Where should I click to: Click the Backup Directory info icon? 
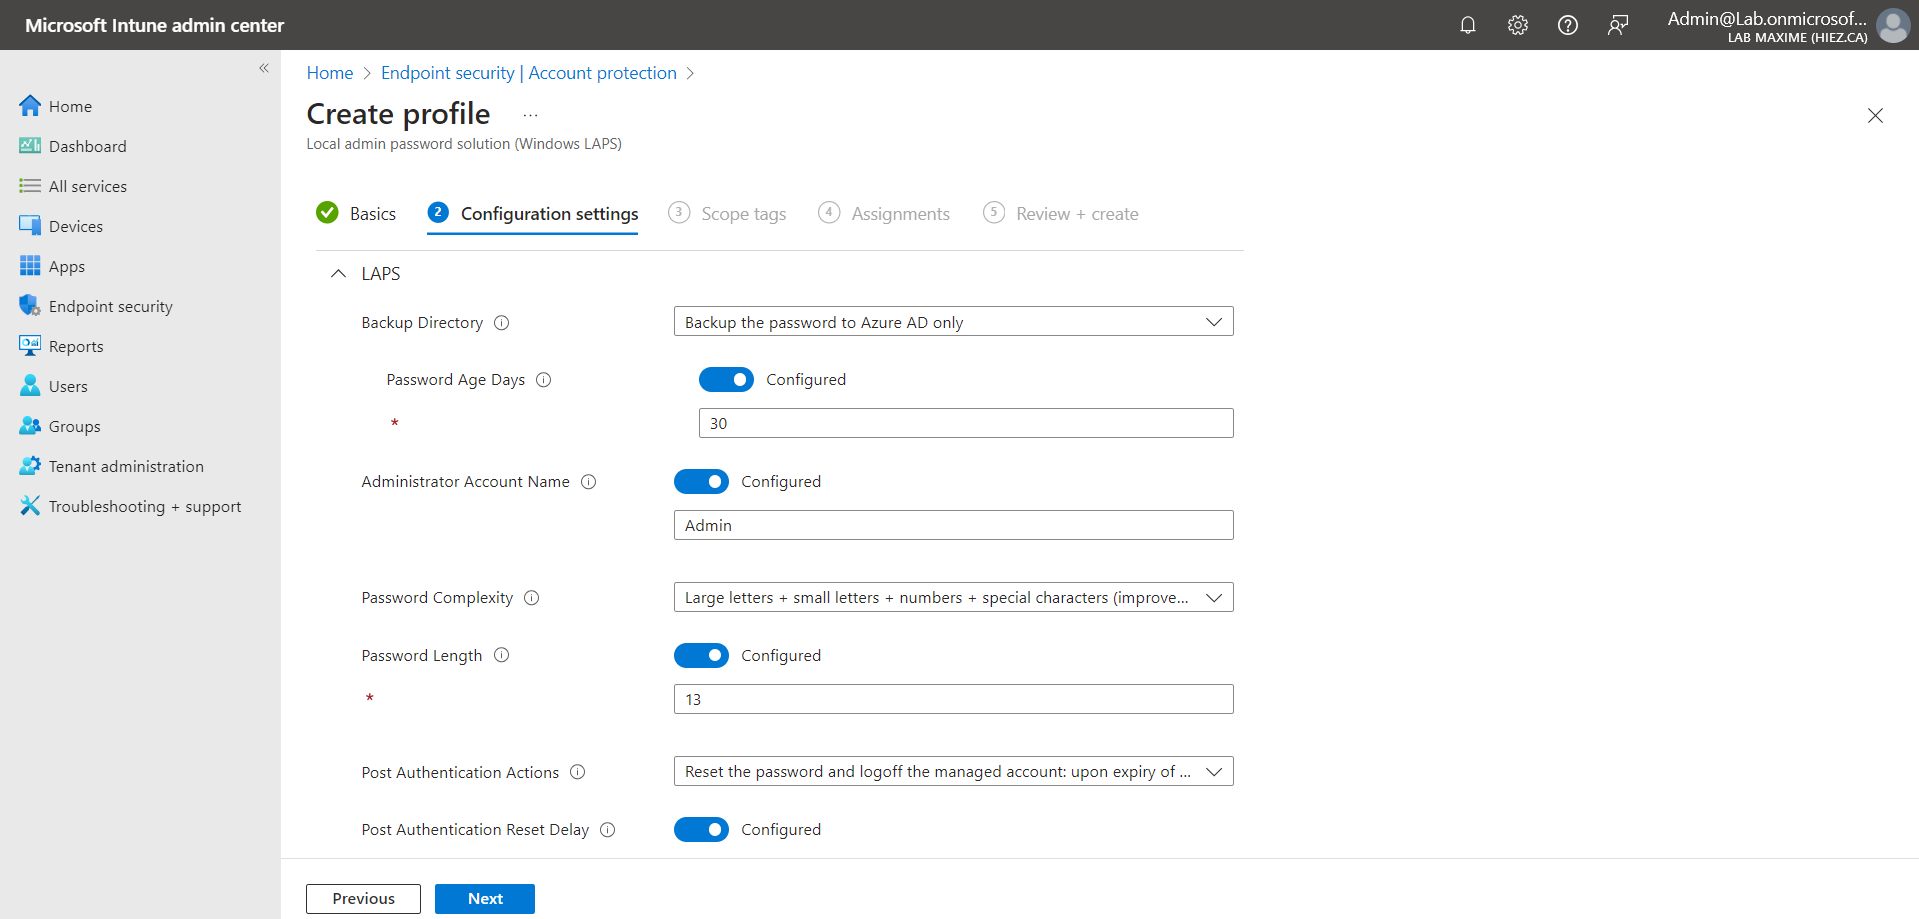(502, 323)
